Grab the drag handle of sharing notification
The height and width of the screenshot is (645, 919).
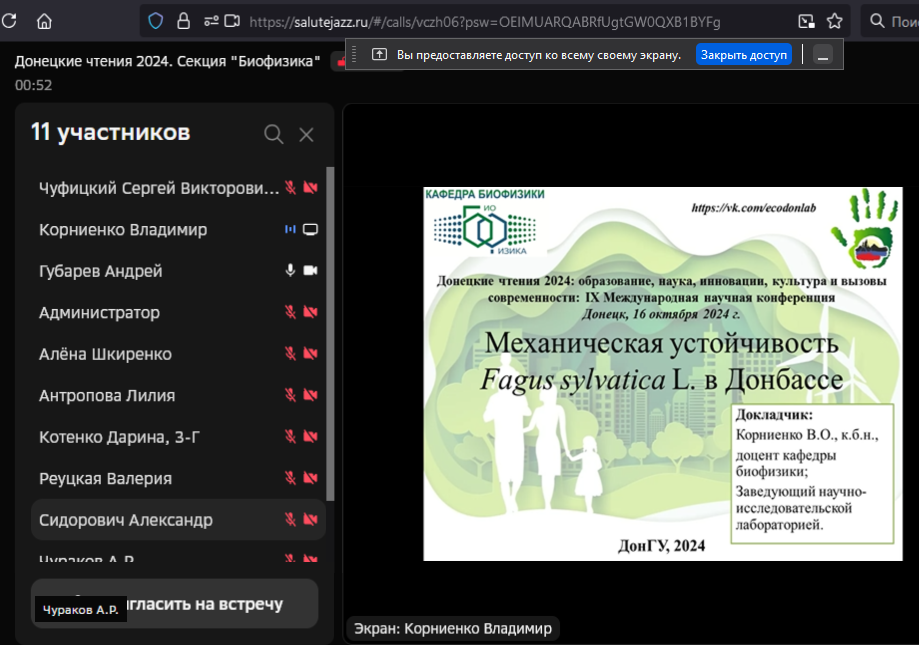click(x=354, y=54)
